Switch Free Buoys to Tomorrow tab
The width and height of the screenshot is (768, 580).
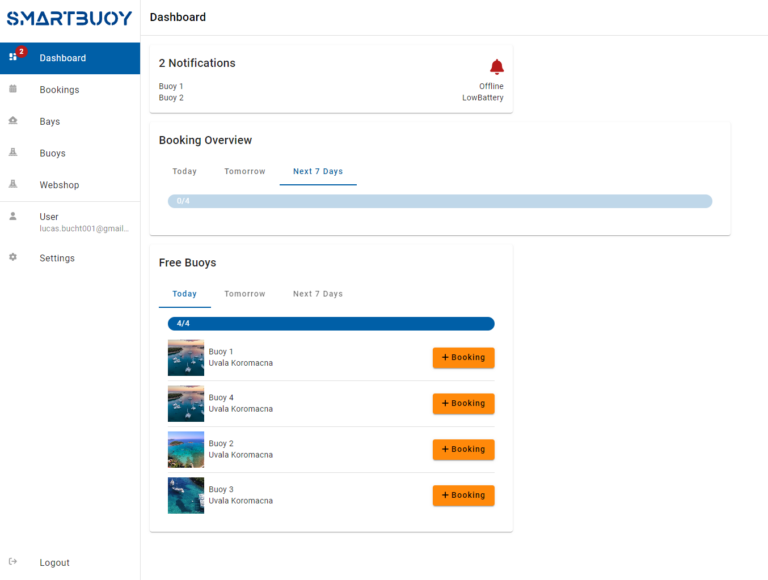pyautogui.click(x=245, y=294)
